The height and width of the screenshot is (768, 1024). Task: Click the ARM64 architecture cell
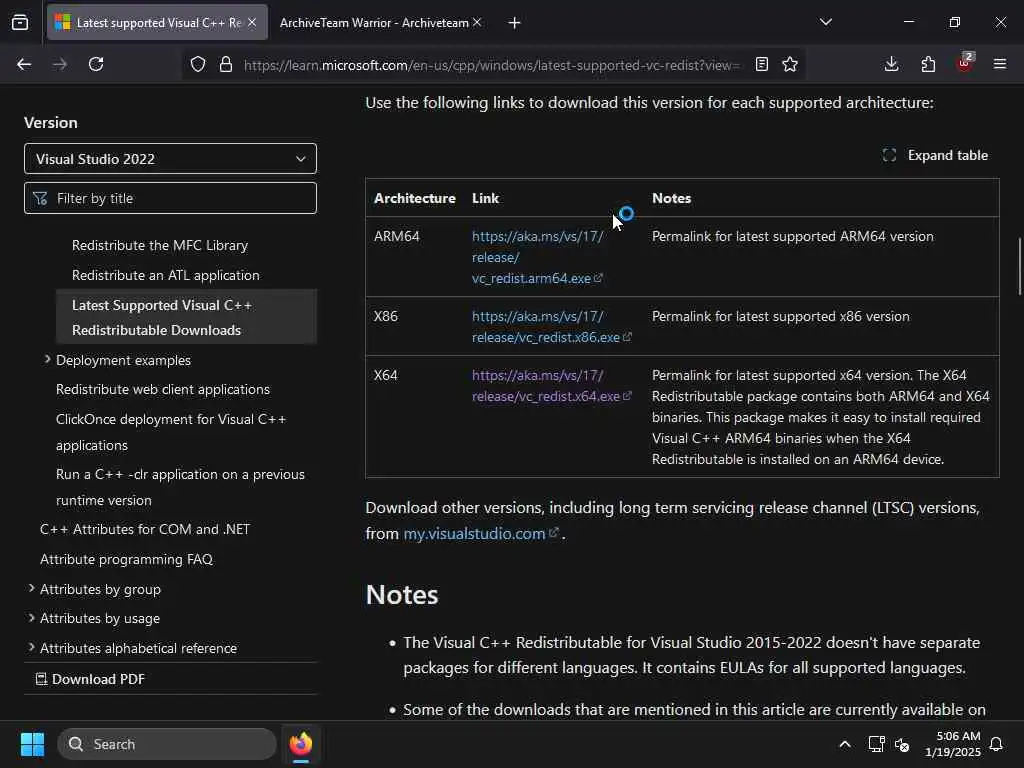[x=396, y=236]
